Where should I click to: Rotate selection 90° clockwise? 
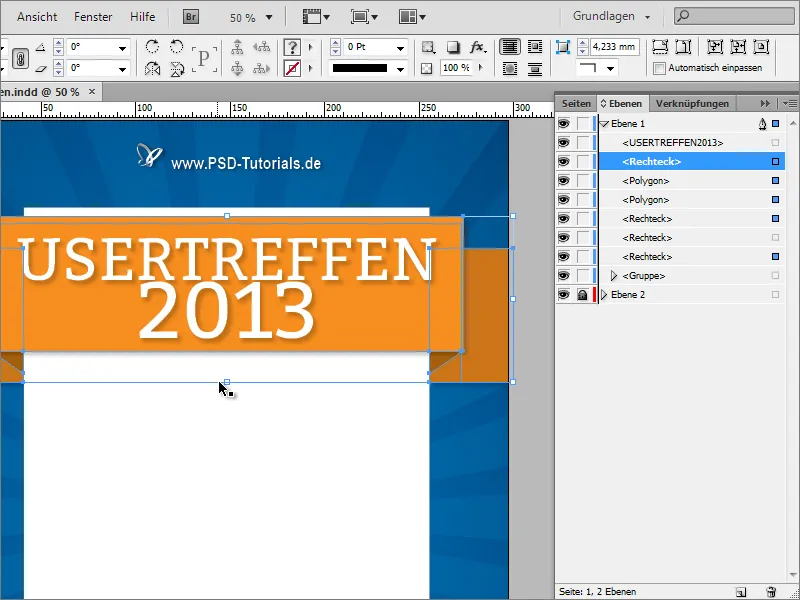click(152, 47)
